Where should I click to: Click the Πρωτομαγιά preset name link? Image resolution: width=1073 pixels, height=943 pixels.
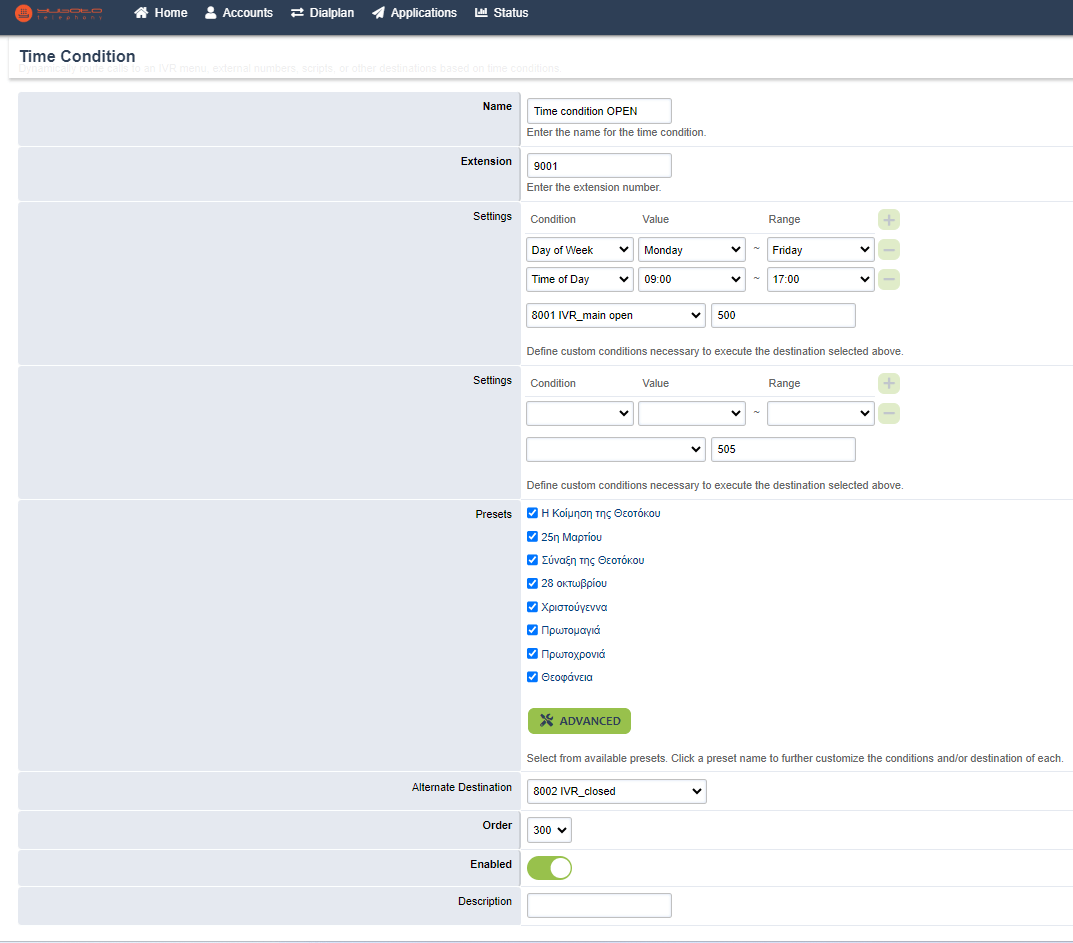tap(570, 631)
